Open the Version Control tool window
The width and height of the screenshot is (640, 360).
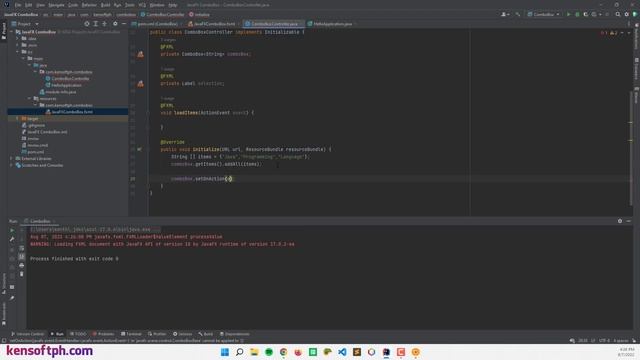coord(27,334)
